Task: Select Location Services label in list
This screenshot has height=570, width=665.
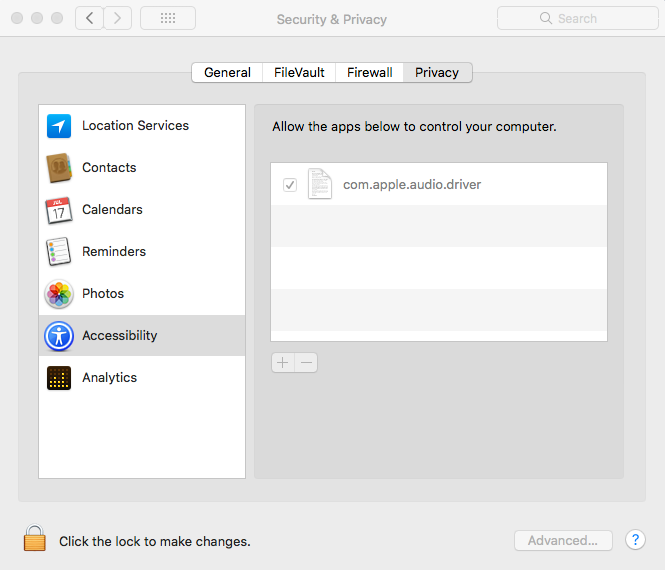Action: (x=135, y=126)
